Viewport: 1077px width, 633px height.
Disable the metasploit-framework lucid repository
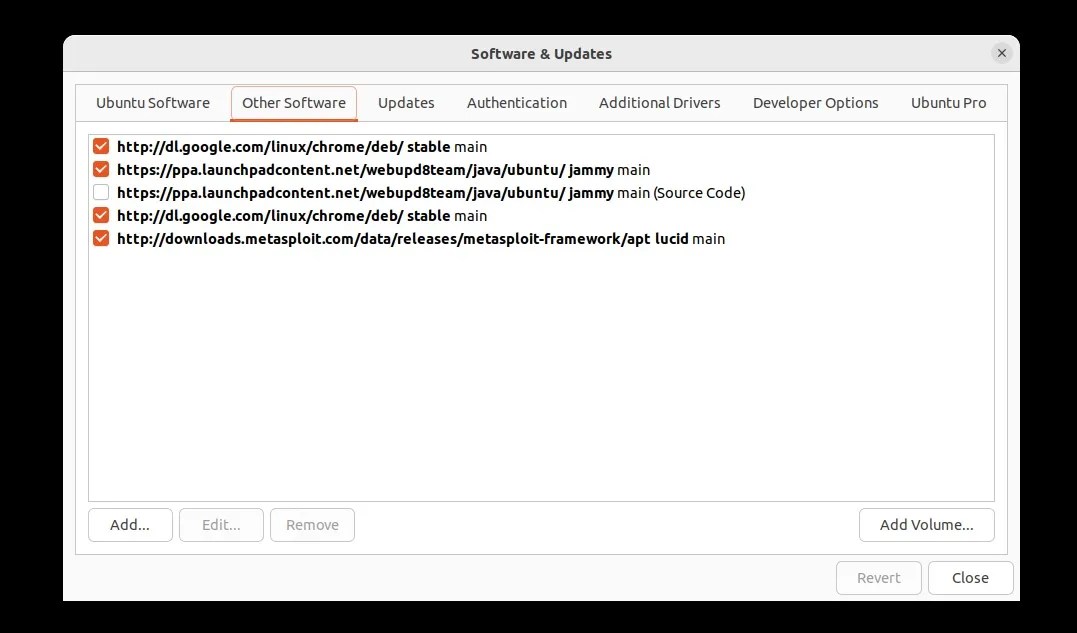(x=100, y=238)
